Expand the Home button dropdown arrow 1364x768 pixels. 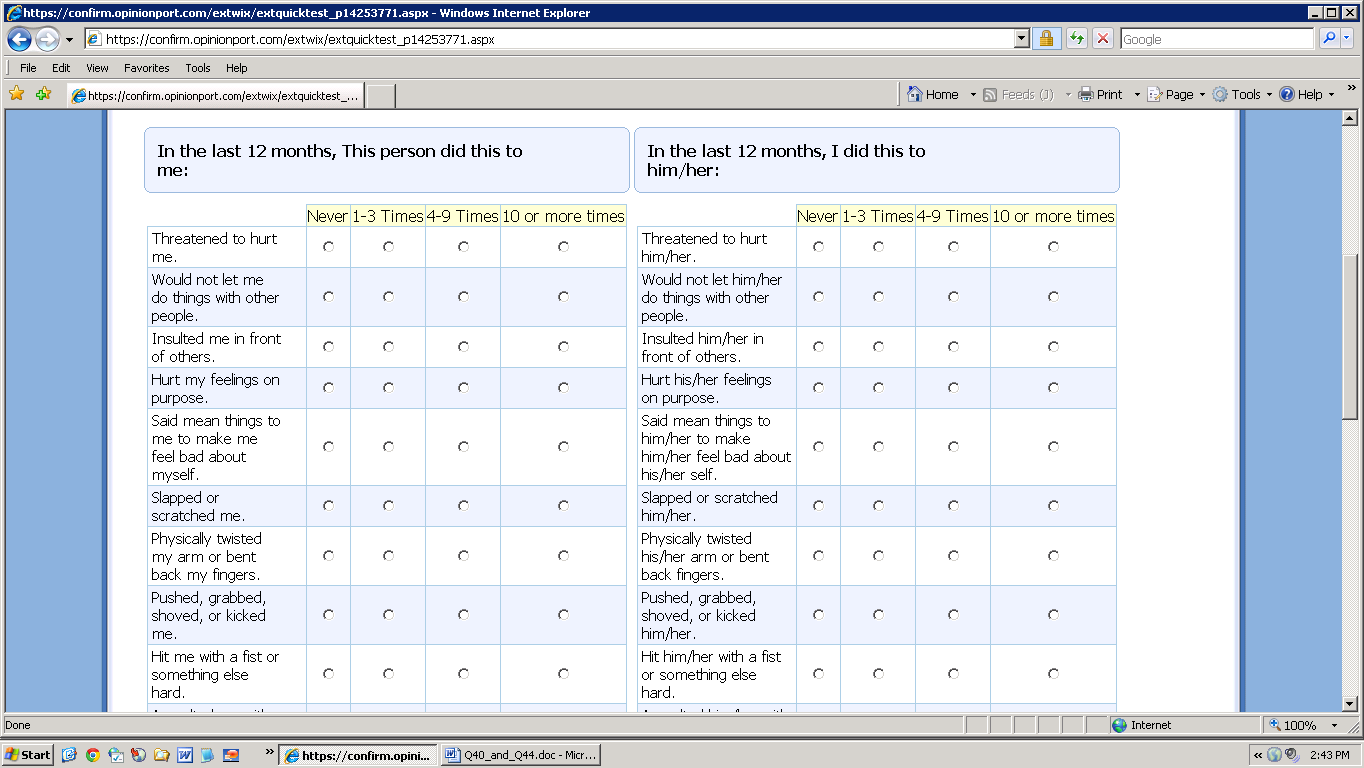point(972,95)
